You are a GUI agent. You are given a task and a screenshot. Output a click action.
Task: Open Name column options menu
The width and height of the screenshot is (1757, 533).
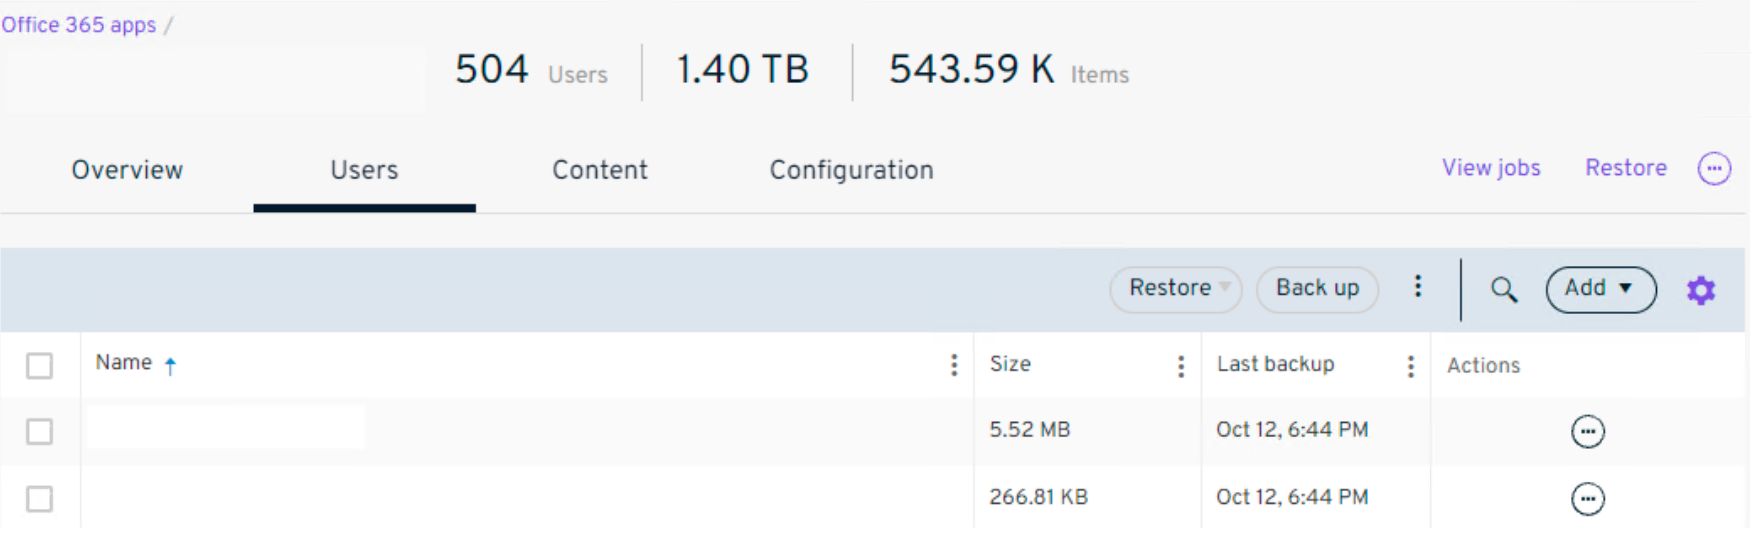[953, 366]
